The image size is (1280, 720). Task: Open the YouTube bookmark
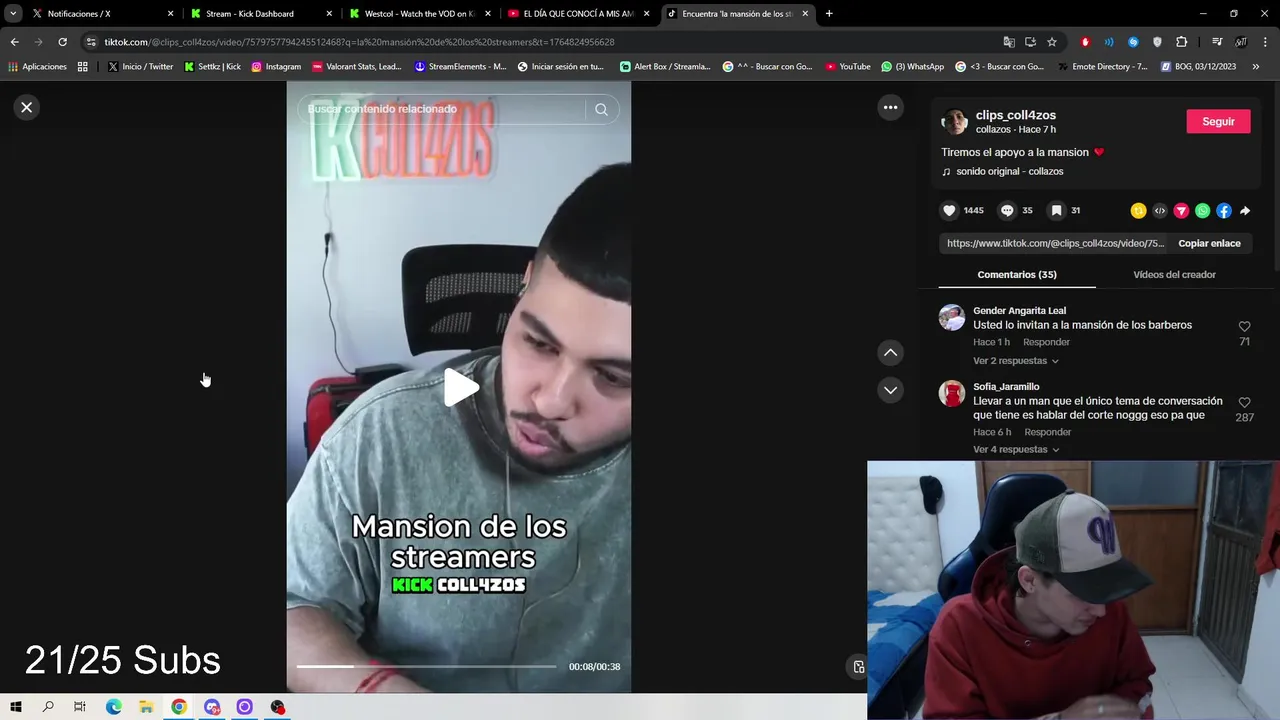click(x=847, y=67)
